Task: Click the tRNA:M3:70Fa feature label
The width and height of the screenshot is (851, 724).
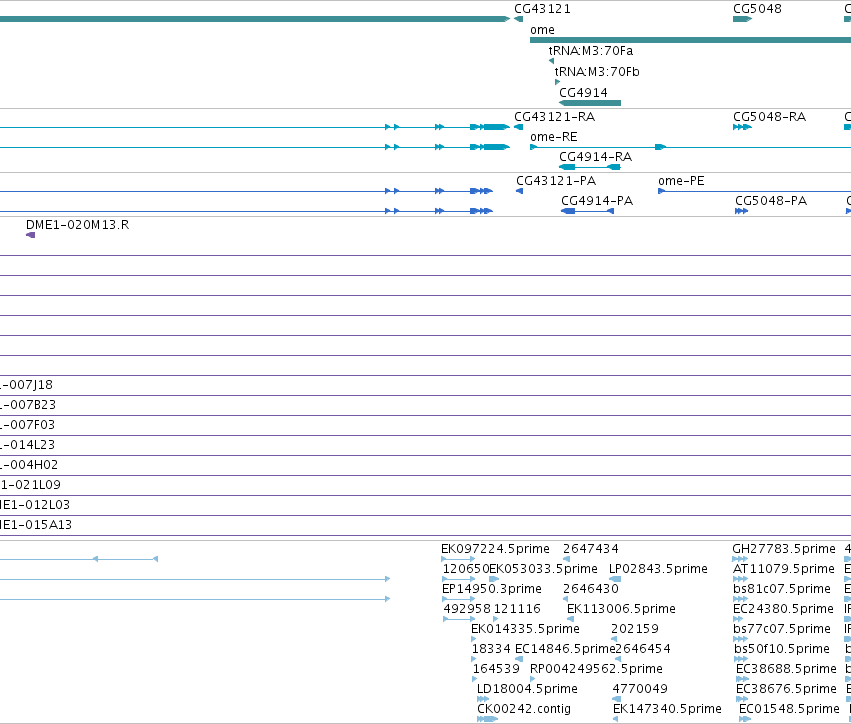Action: coord(590,51)
